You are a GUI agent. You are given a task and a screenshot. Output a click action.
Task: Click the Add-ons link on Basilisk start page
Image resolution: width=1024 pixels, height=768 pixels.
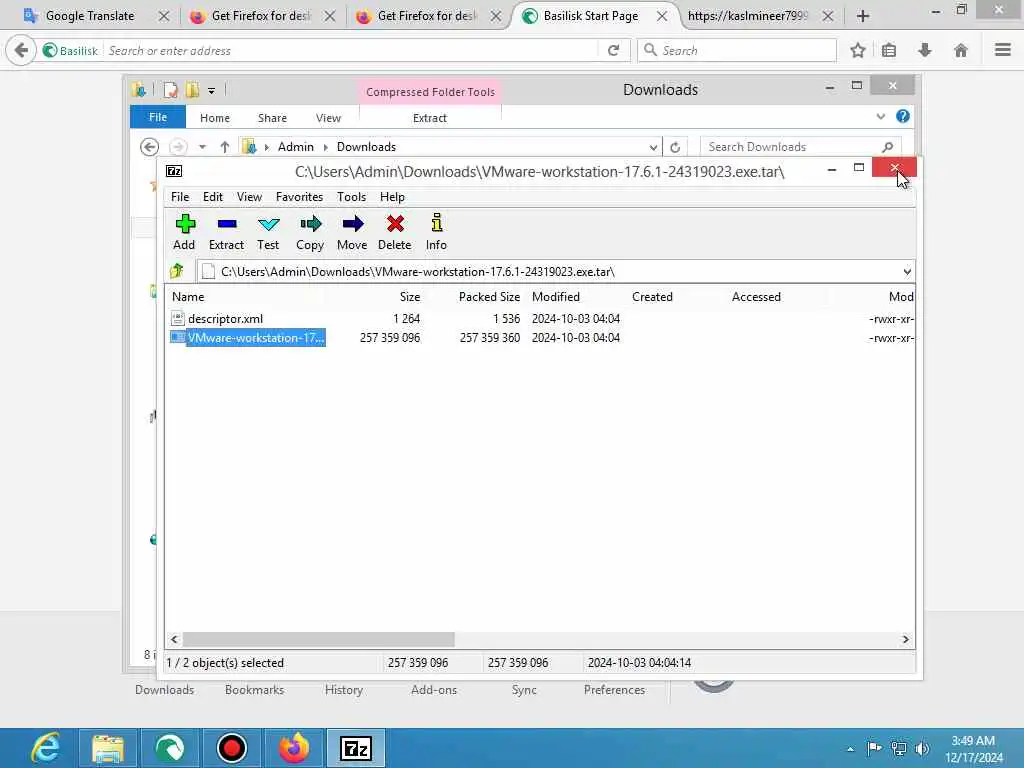(434, 690)
